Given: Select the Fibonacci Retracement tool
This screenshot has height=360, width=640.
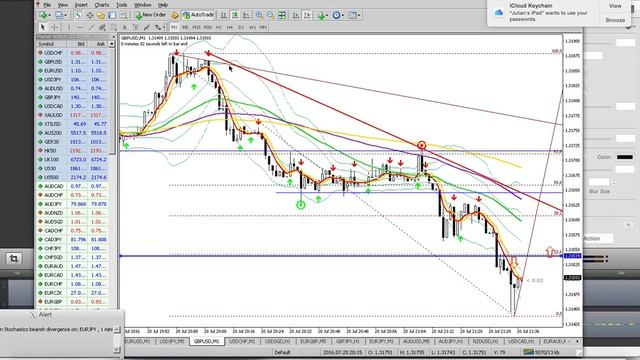Looking at the screenshot, I should point(113,27).
